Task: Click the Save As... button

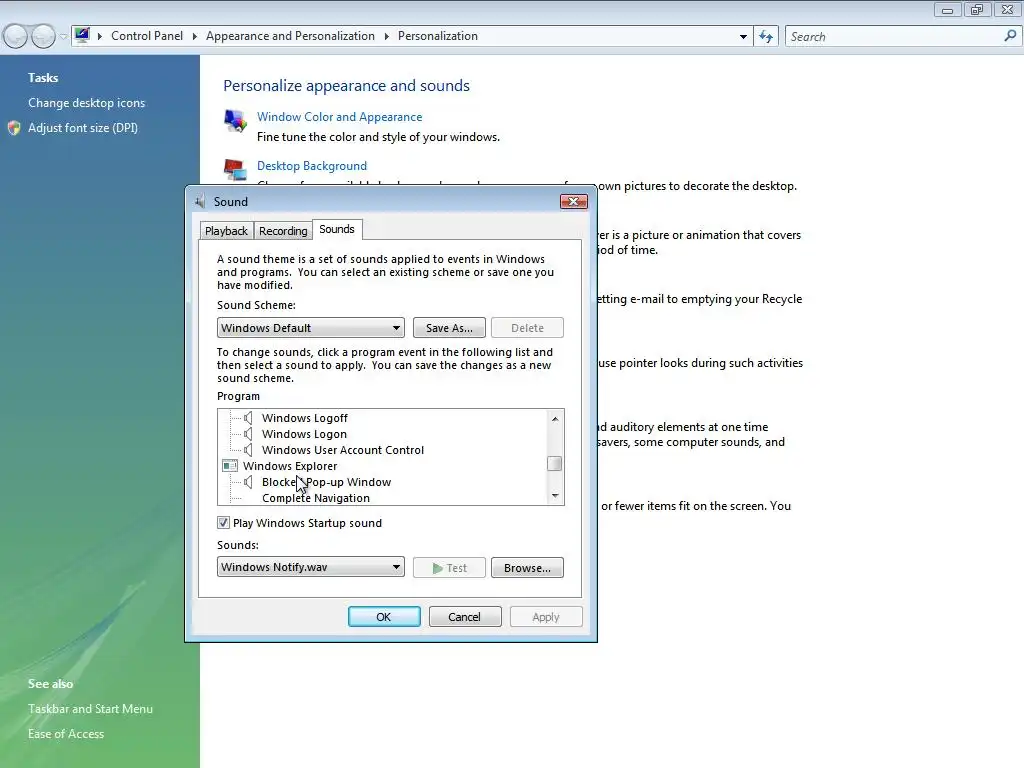Action: [x=449, y=328]
